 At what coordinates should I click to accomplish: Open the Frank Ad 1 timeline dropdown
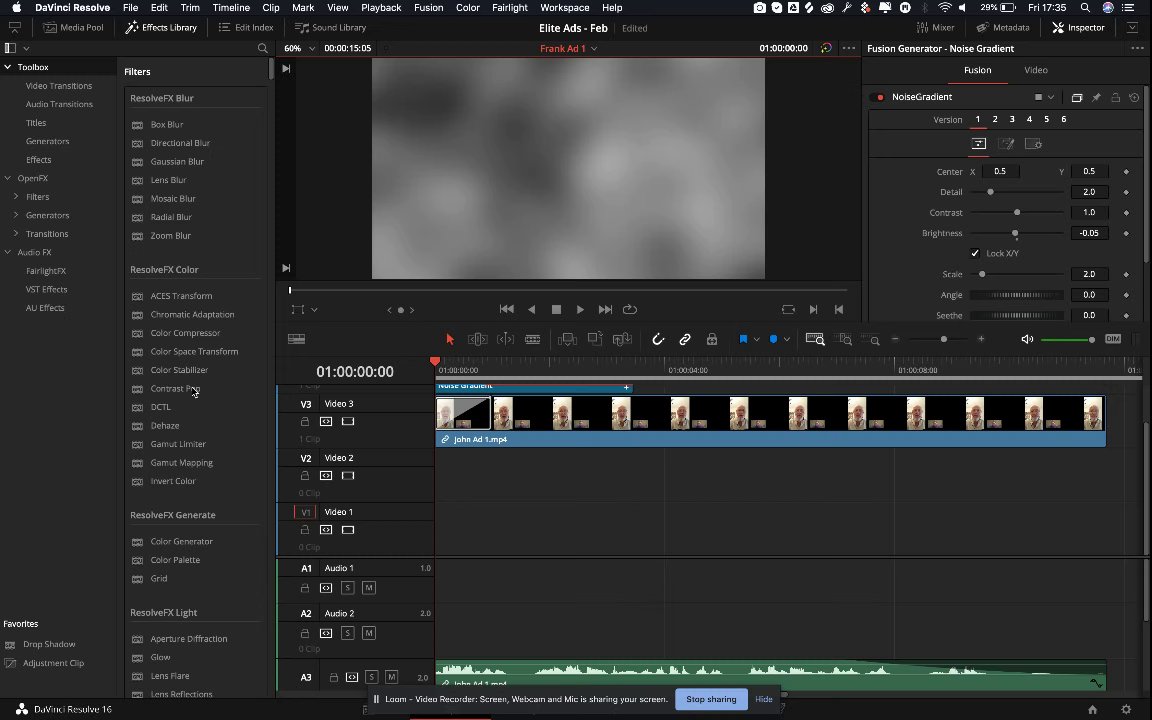[568, 48]
